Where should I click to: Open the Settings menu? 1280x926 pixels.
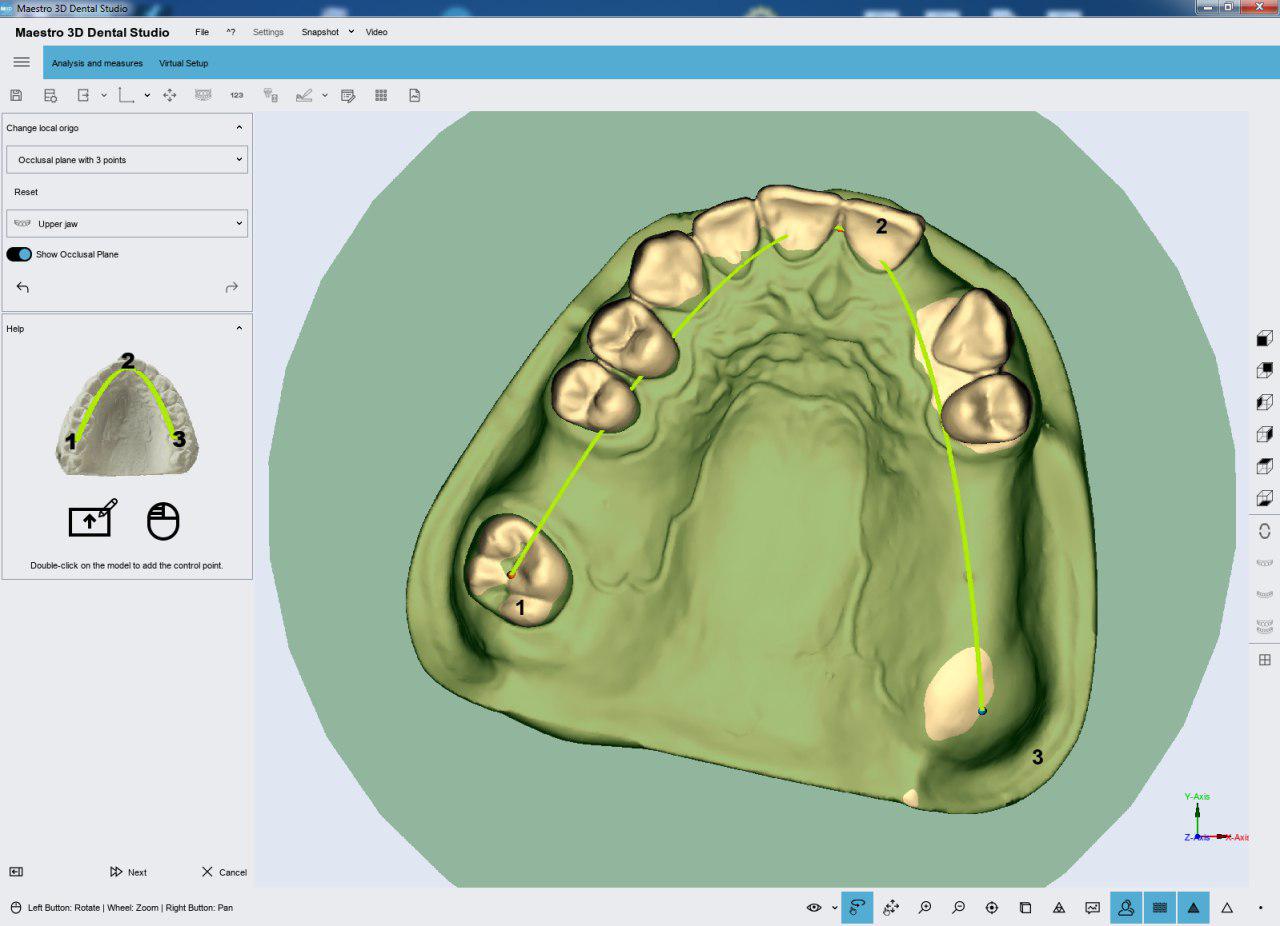(268, 32)
